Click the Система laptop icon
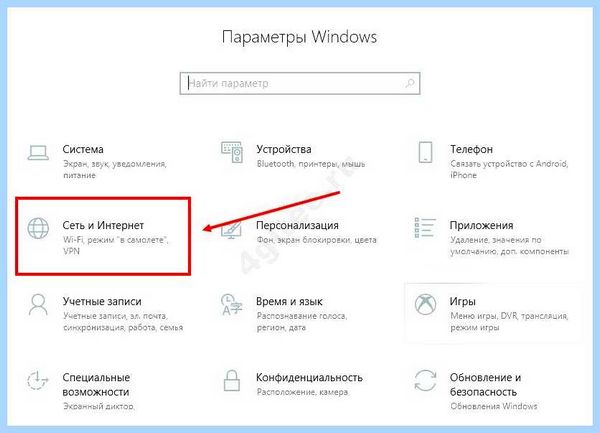 click(x=38, y=152)
